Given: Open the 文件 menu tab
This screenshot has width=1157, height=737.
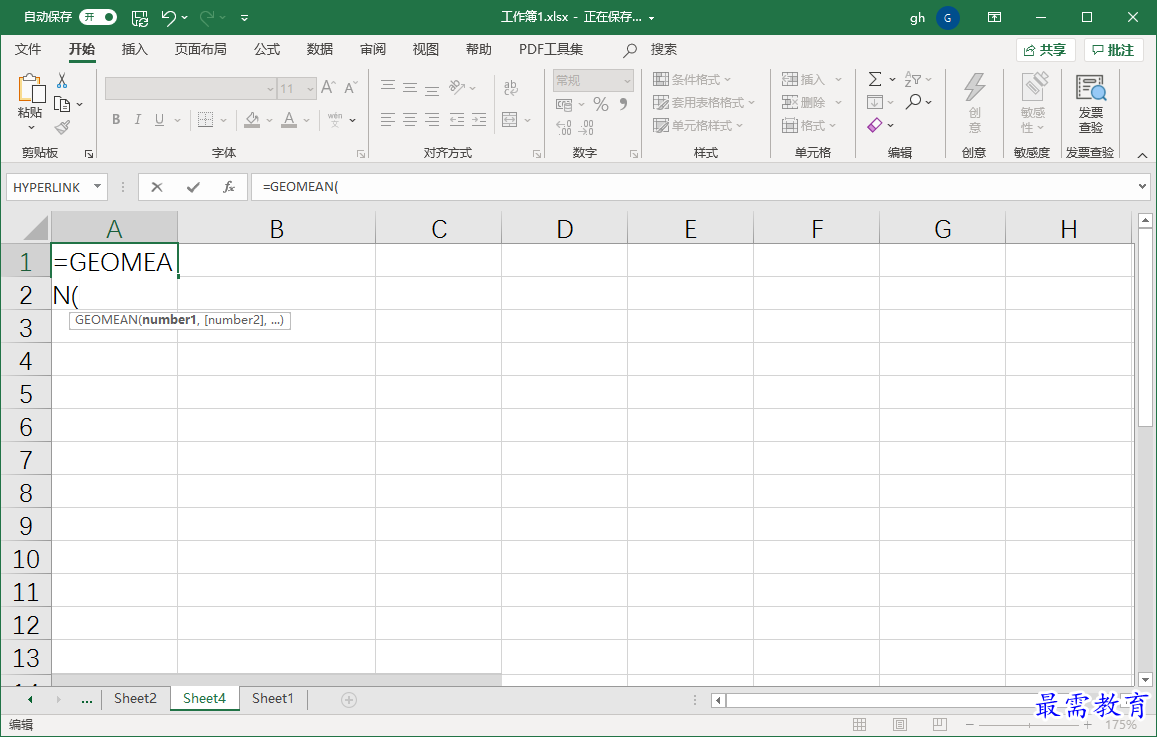Looking at the screenshot, I should (28, 49).
